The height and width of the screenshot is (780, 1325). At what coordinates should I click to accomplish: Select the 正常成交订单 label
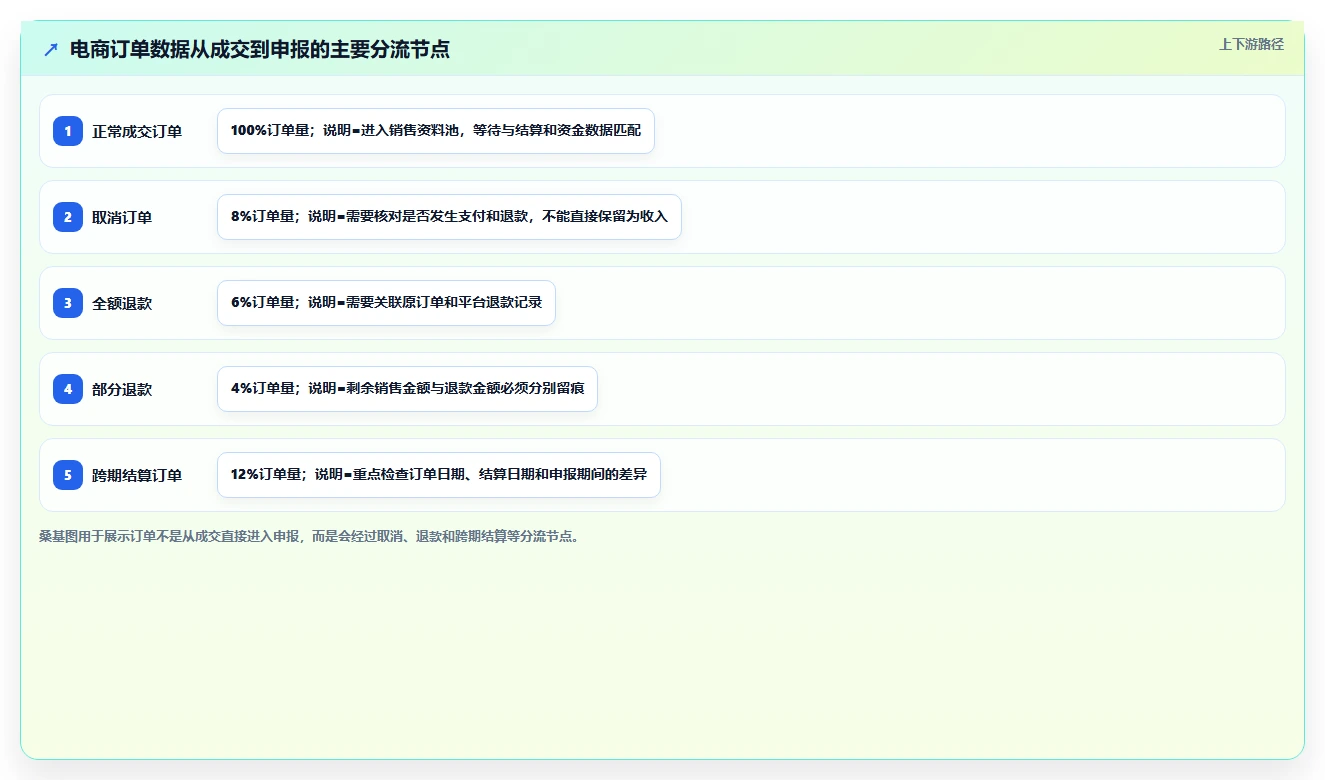coord(137,131)
